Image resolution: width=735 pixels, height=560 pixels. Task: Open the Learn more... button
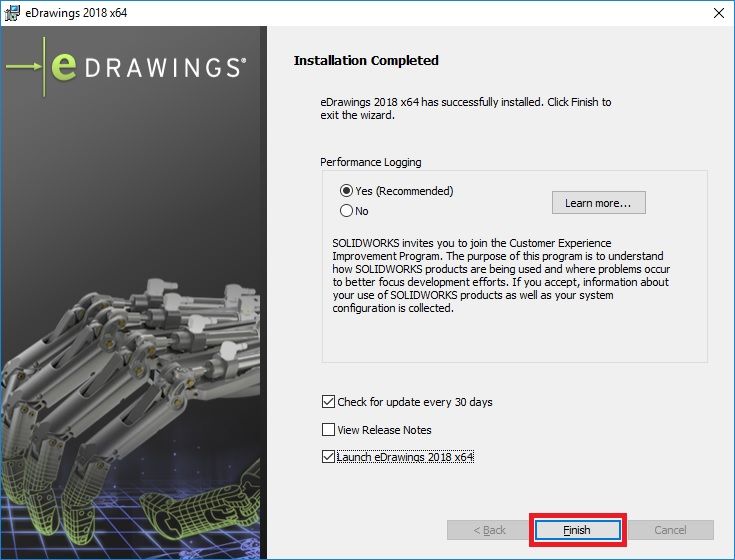click(x=599, y=203)
